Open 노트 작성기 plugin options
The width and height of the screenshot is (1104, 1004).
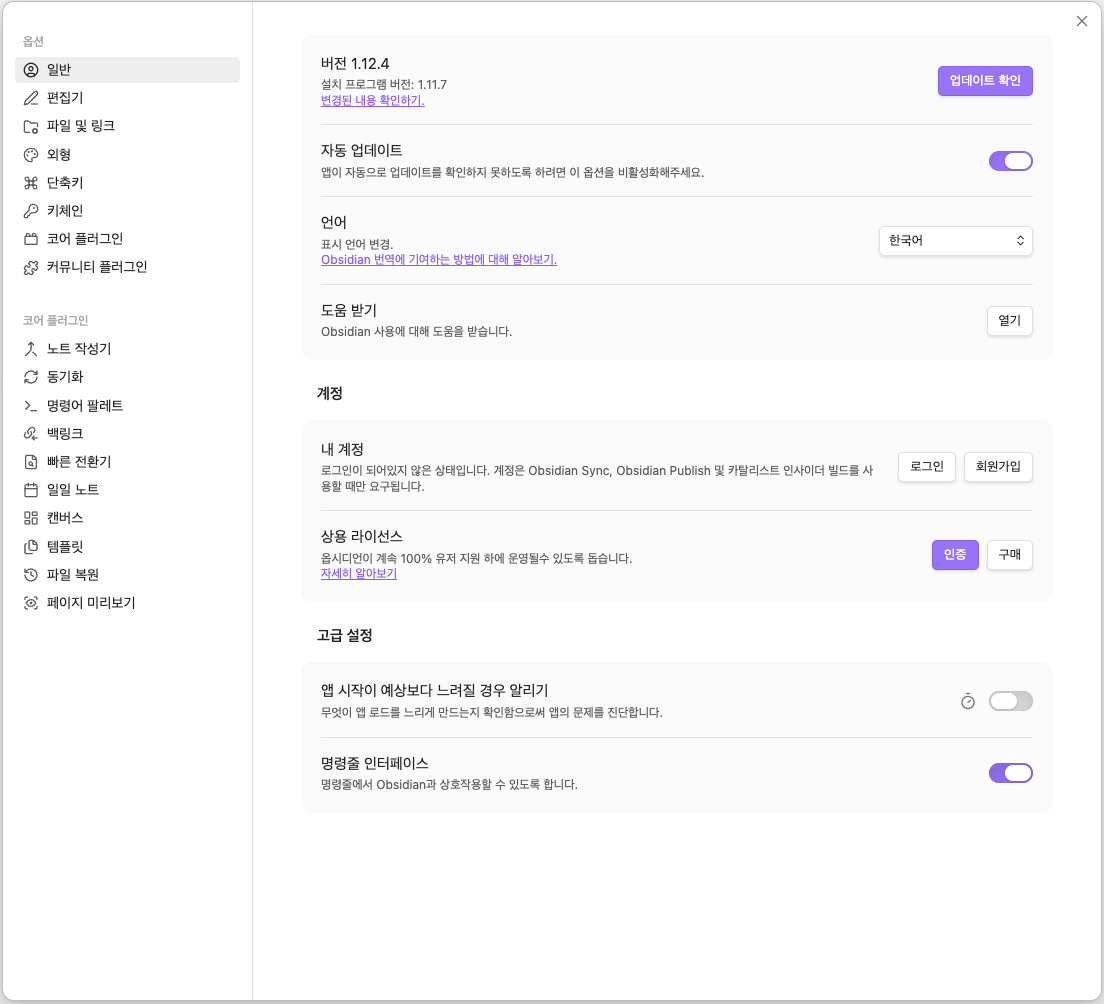[127, 349]
